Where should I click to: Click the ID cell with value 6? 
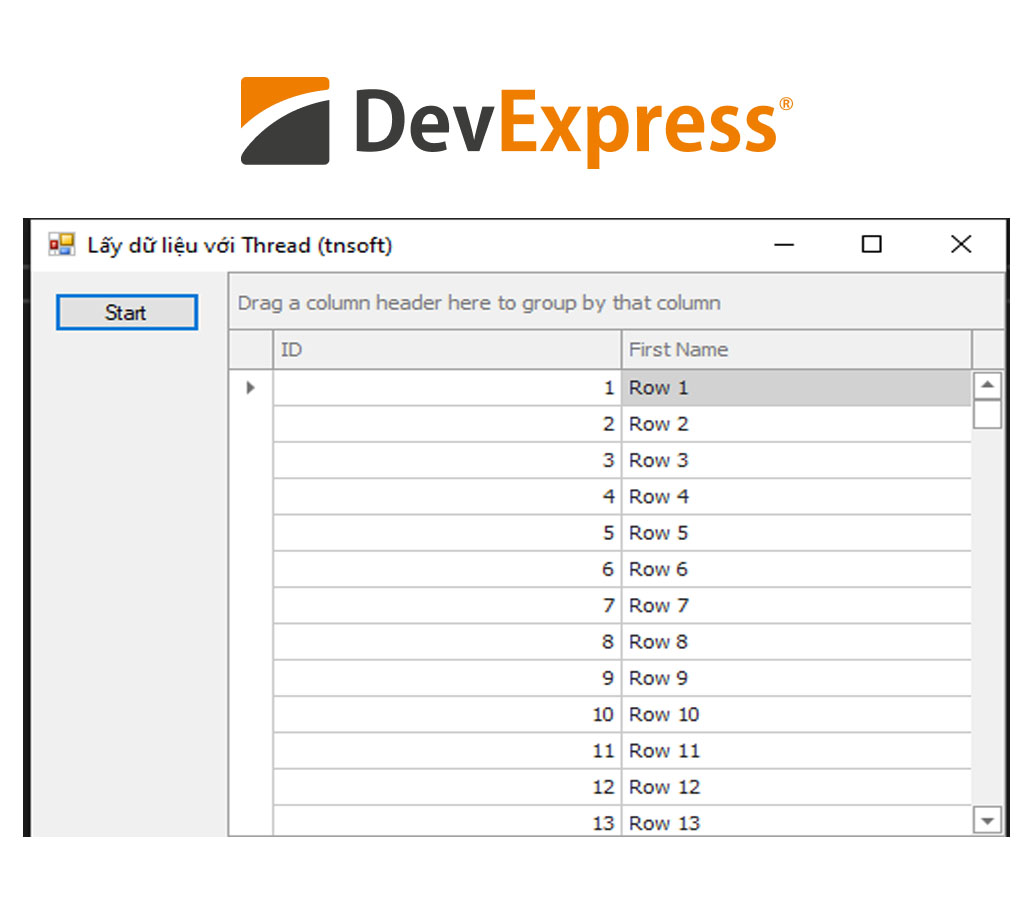pos(447,569)
